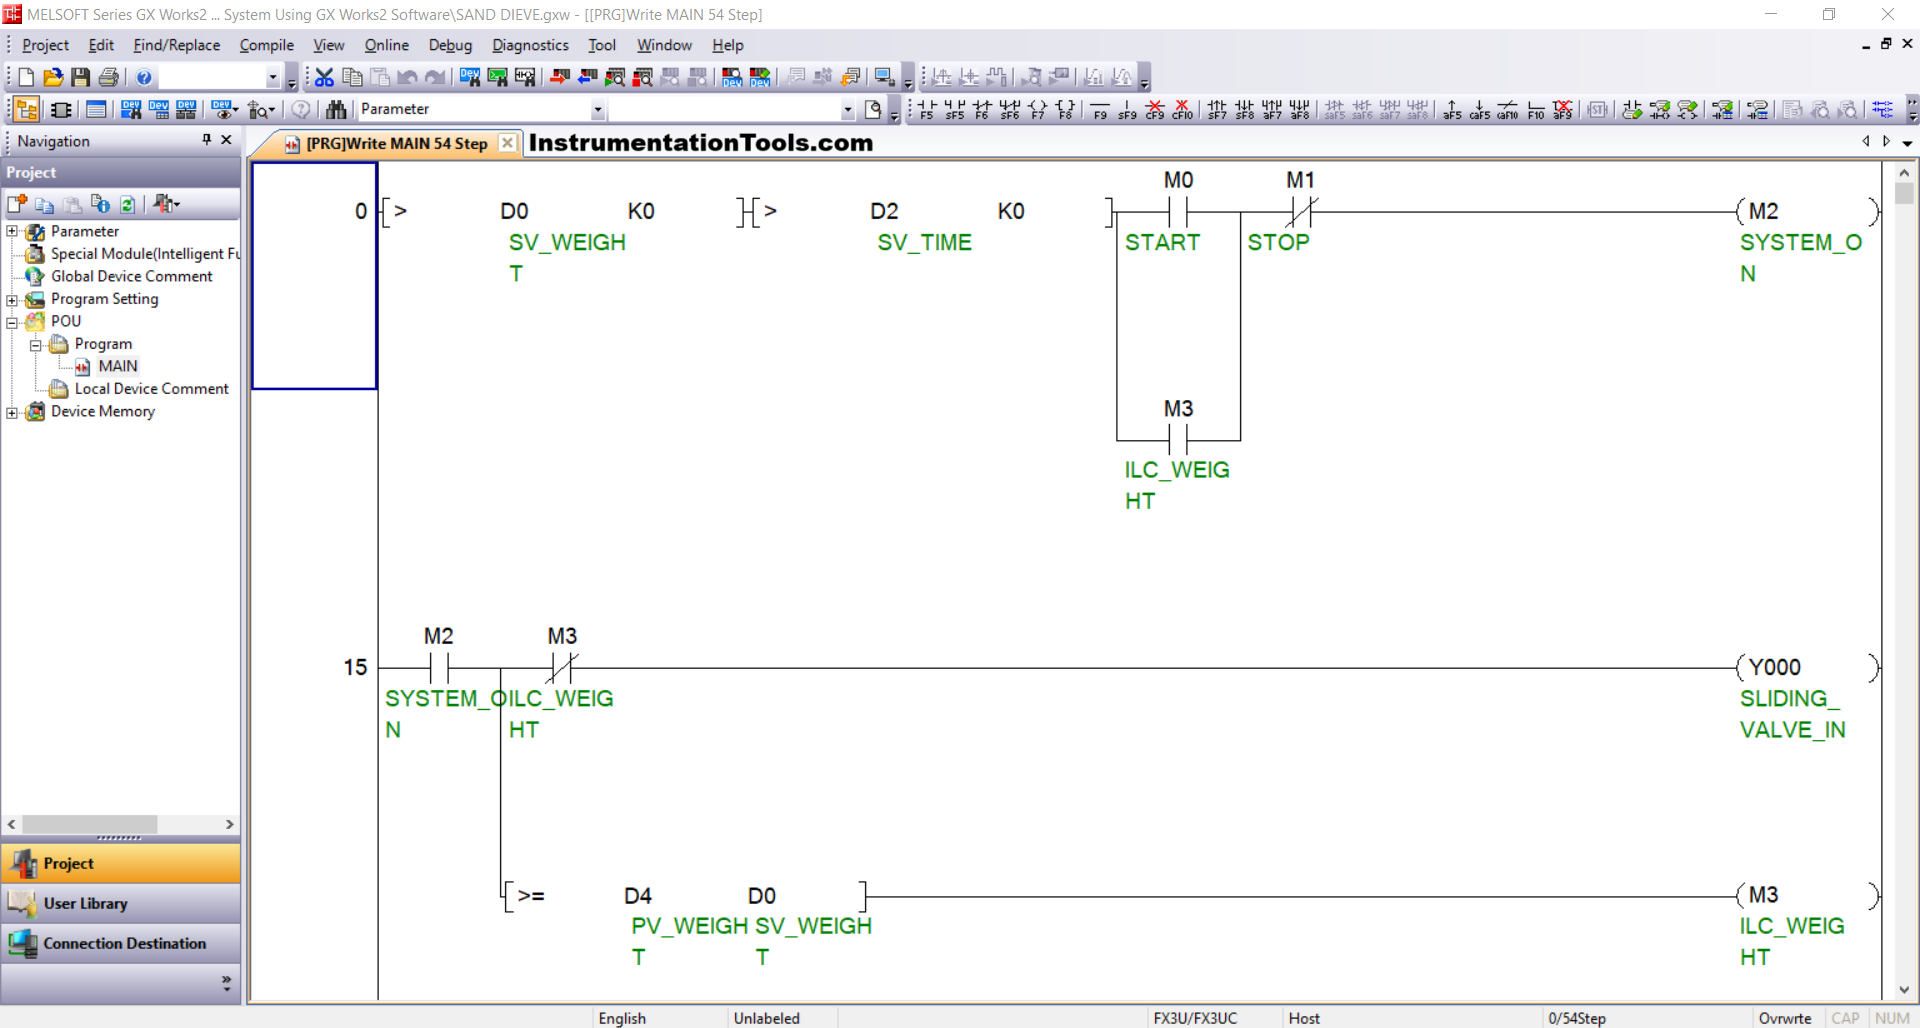1920x1028 pixels.
Task: Click the binoculars find device icon
Action: tap(336, 109)
